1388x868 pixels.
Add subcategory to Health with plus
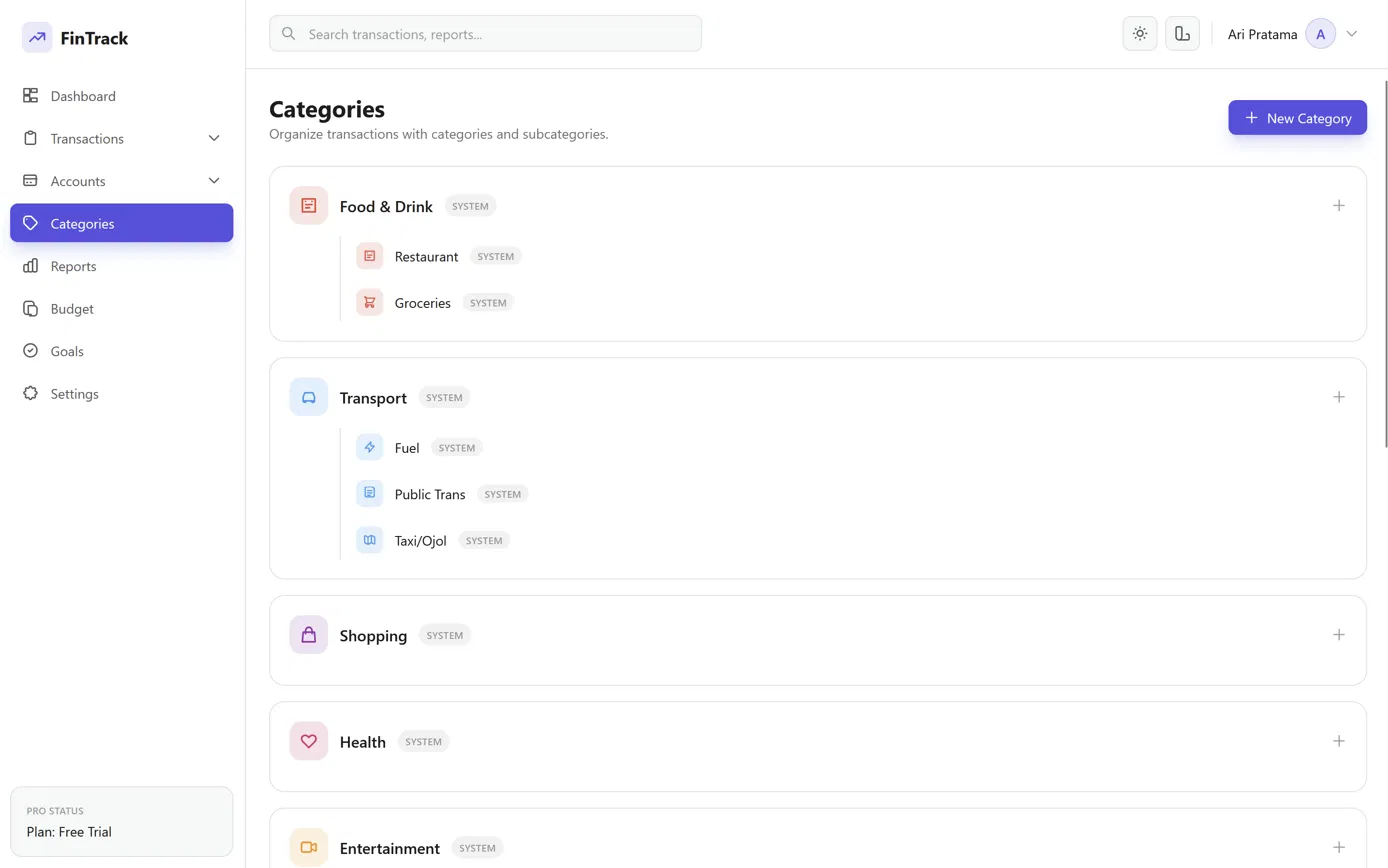1339,741
